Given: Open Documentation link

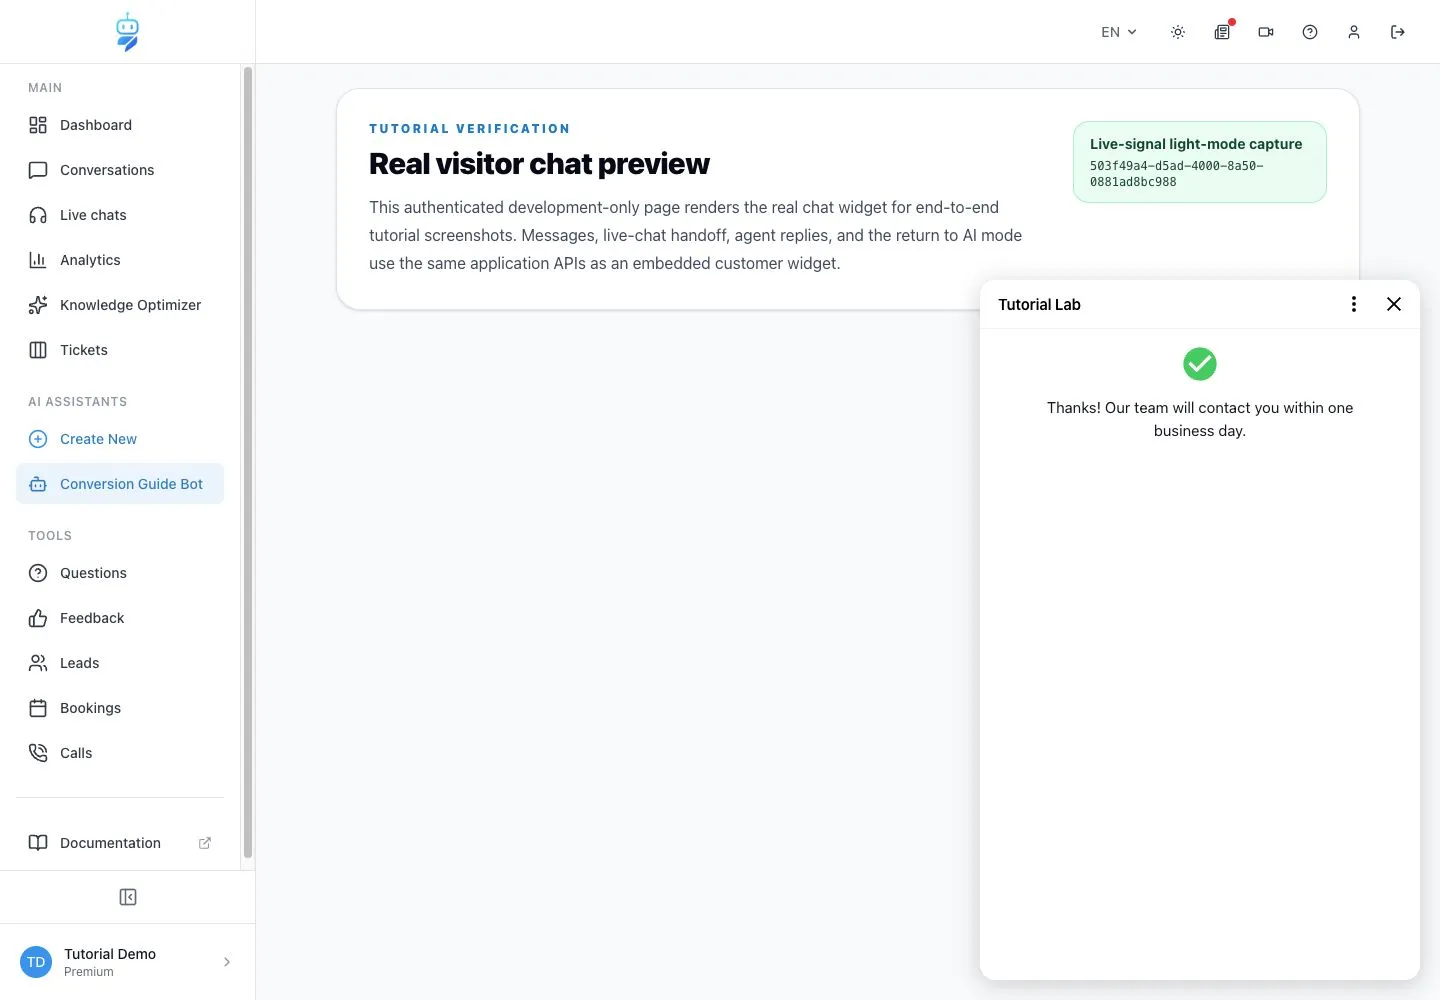Looking at the screenshot, I should pyautogui.click(x=120, y=843).
